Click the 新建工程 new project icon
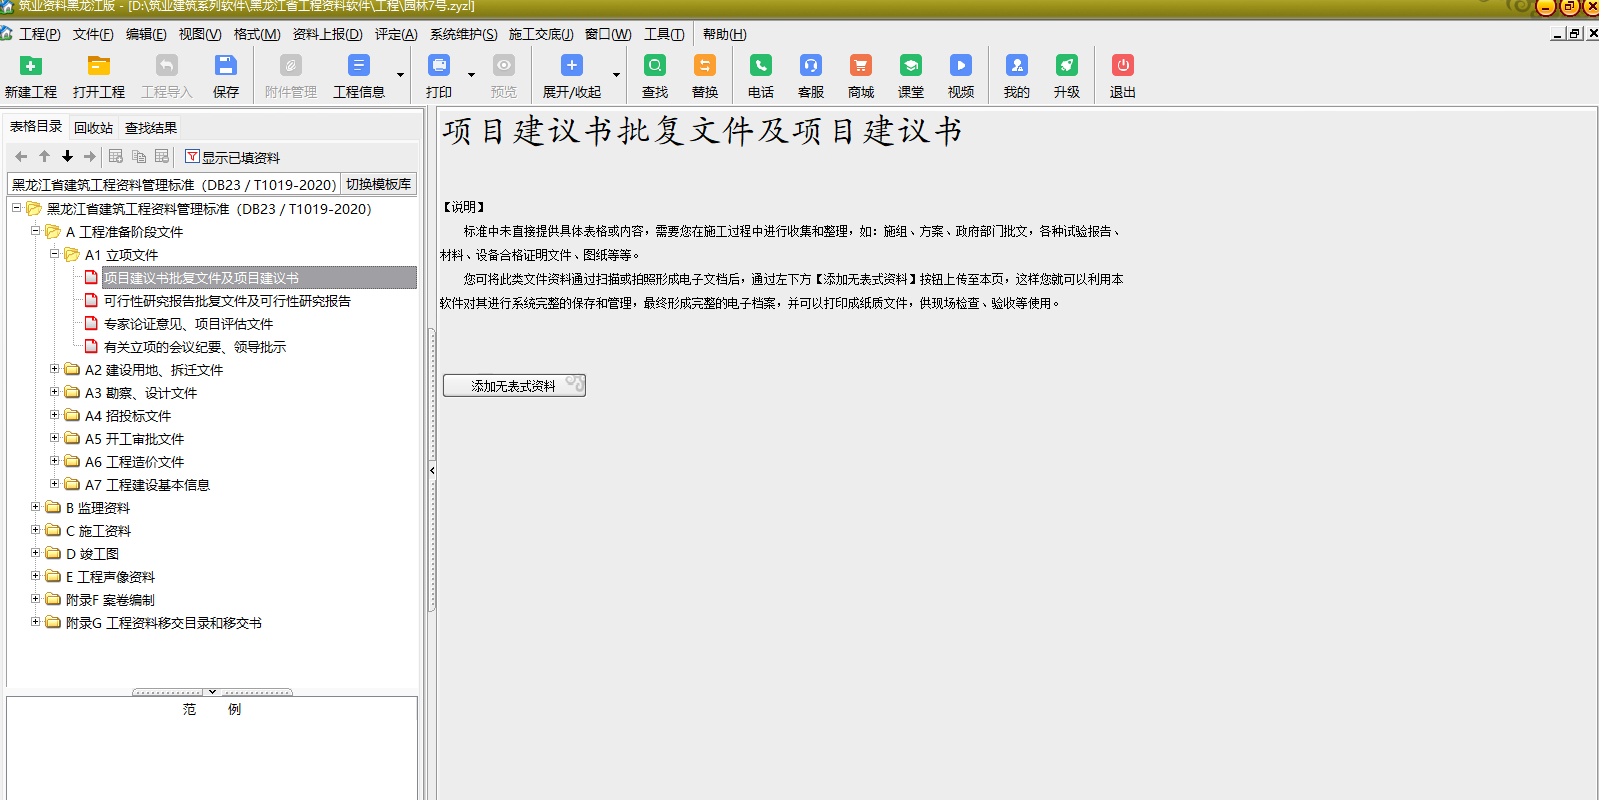This screenshot has width=1599, height=800. tap(31, 67)
